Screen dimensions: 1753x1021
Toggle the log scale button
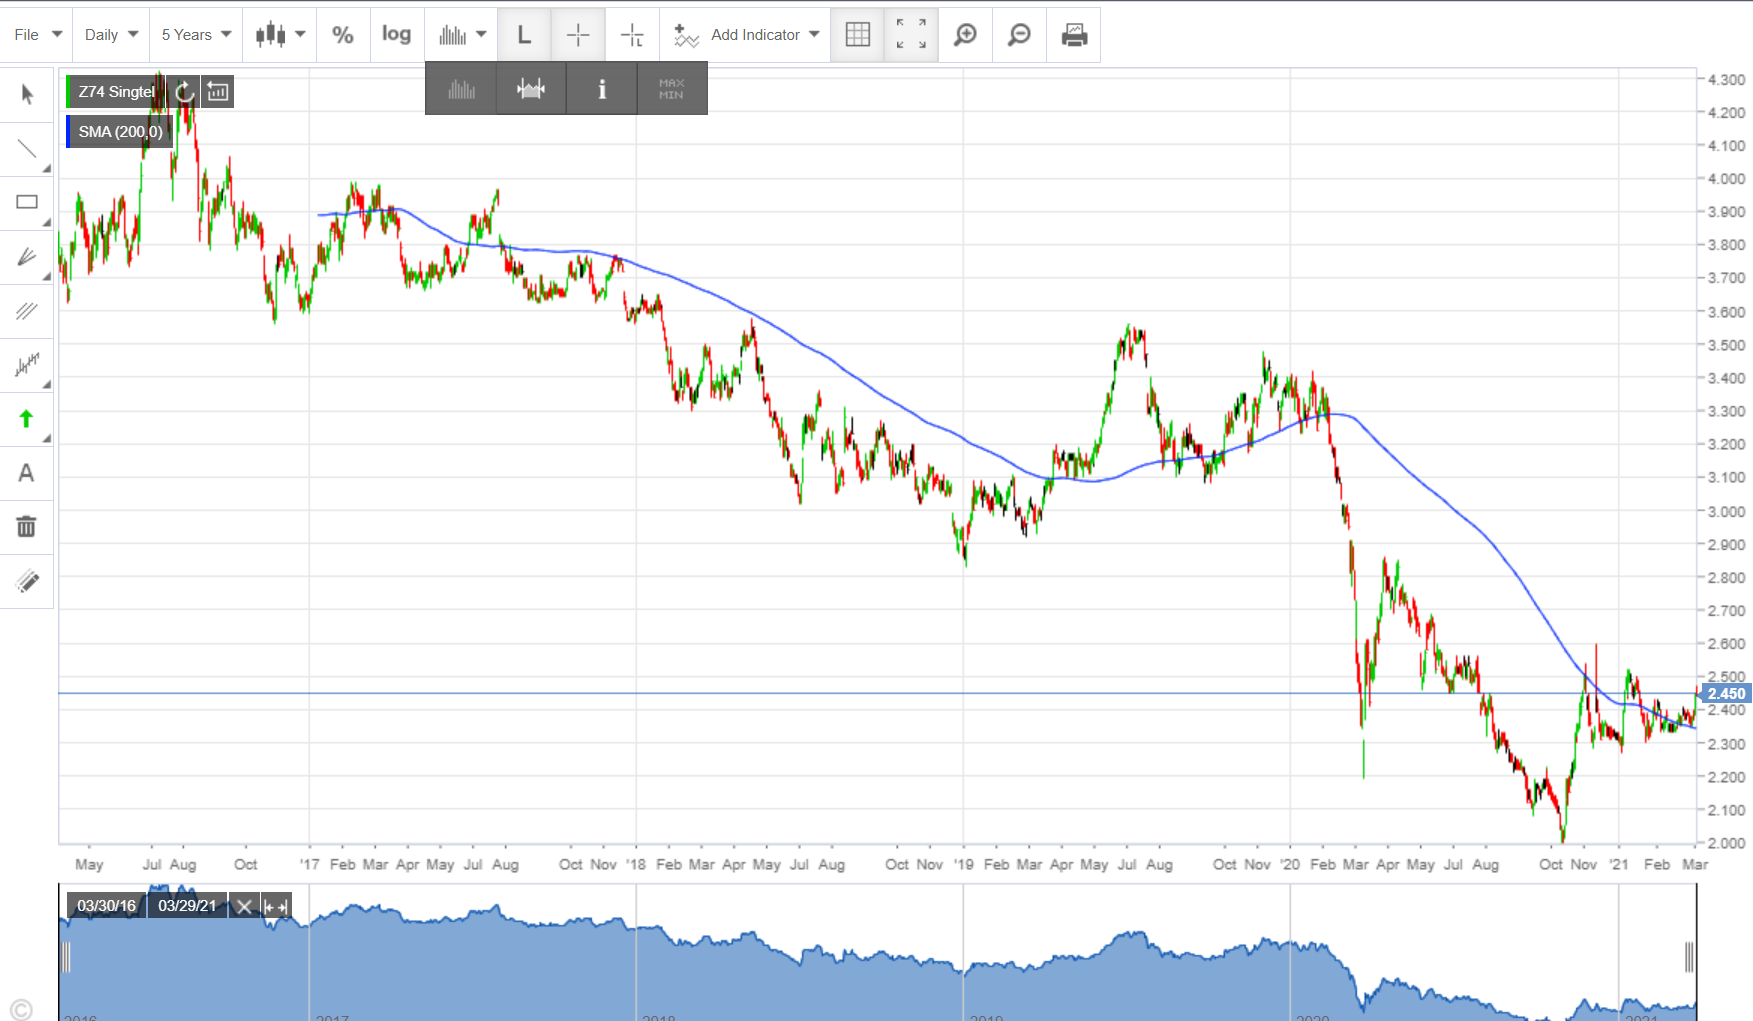[x=397, y=35]
